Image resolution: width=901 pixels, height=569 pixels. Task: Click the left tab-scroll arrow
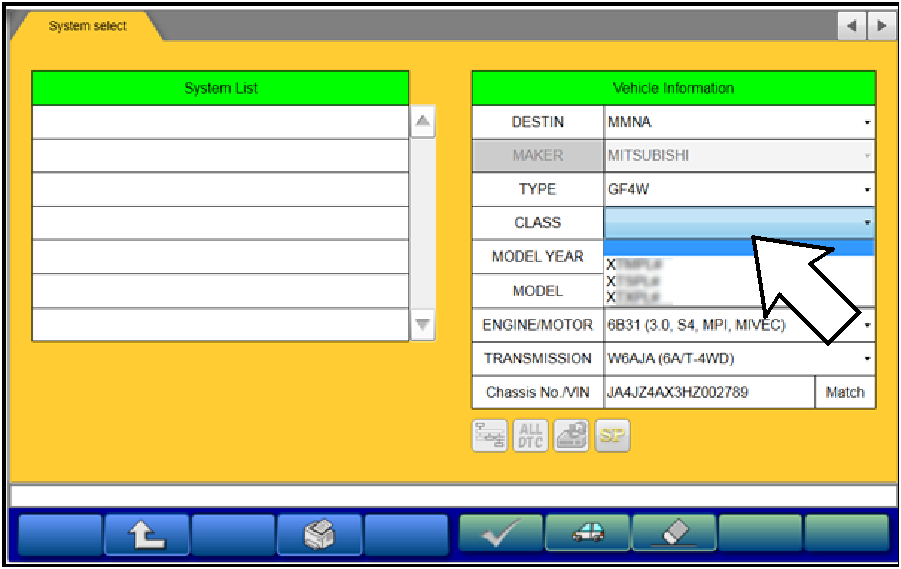pos(853,26)
